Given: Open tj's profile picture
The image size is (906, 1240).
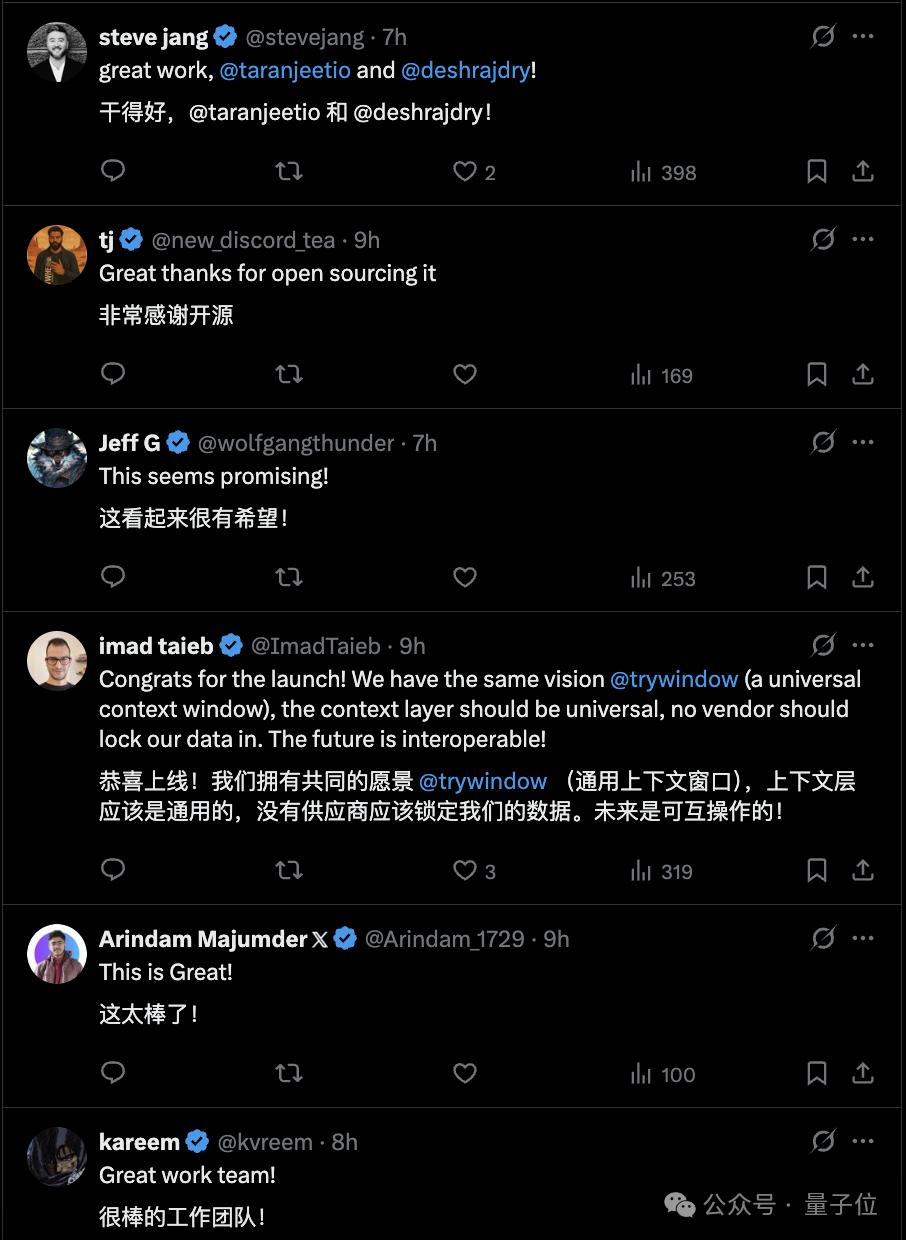Looking at the screenshot, I should tap(56, 255).
